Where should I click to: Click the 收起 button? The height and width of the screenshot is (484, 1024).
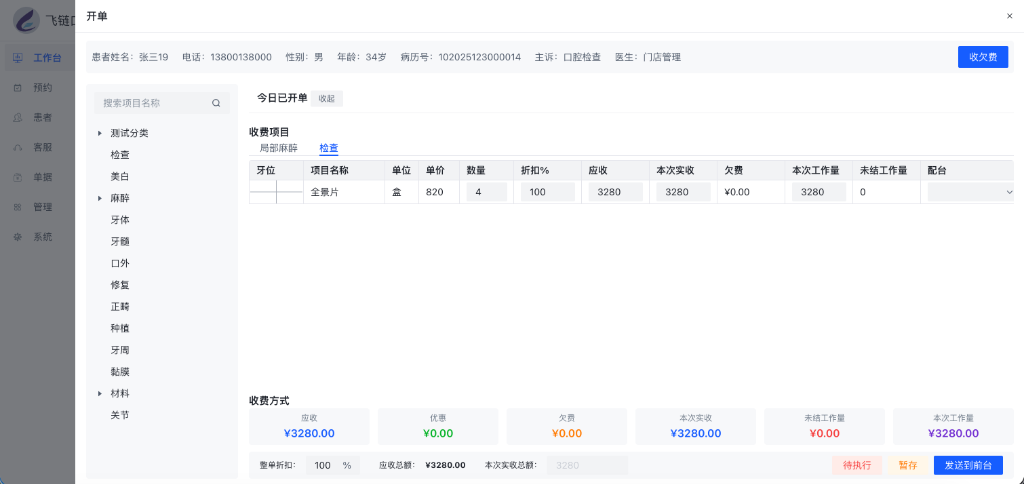[x=327, y=99]
